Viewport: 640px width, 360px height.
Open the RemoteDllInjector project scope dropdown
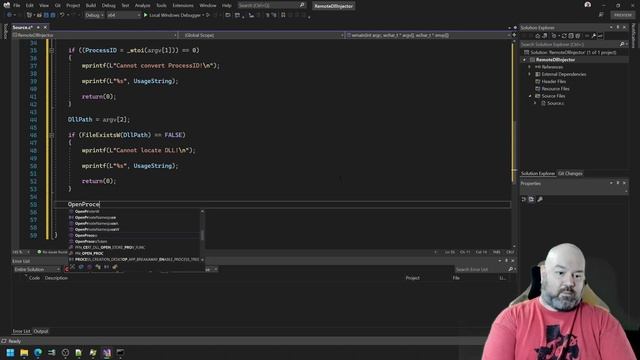click(x=95, y=36)
